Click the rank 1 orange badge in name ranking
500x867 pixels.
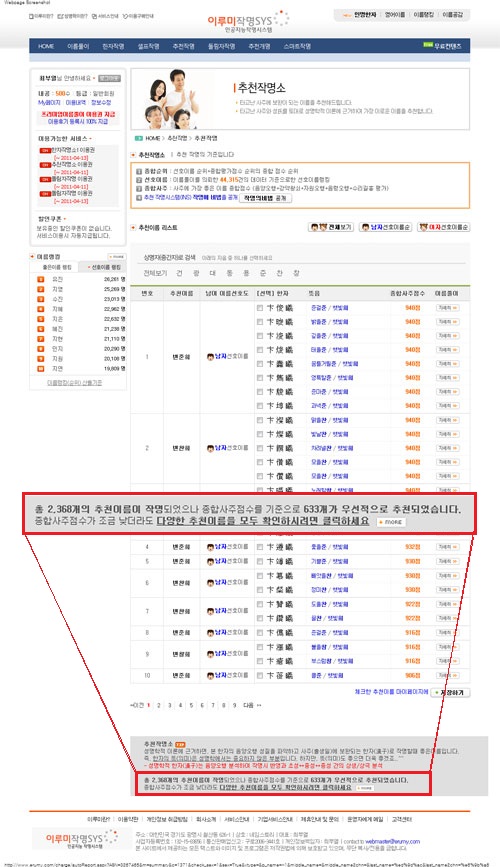coord(40,279)
